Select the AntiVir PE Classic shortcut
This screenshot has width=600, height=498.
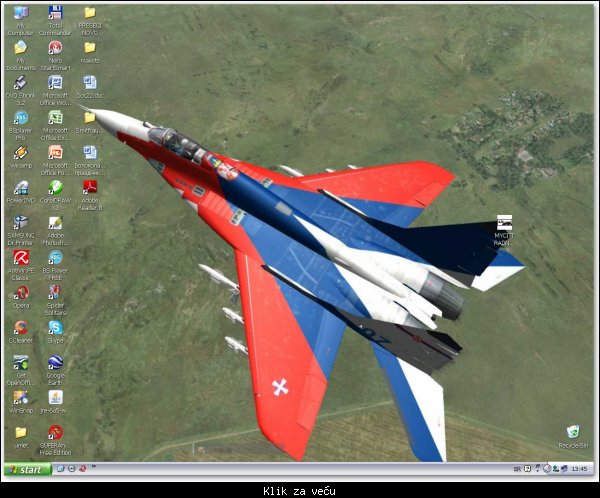(21, 265)
